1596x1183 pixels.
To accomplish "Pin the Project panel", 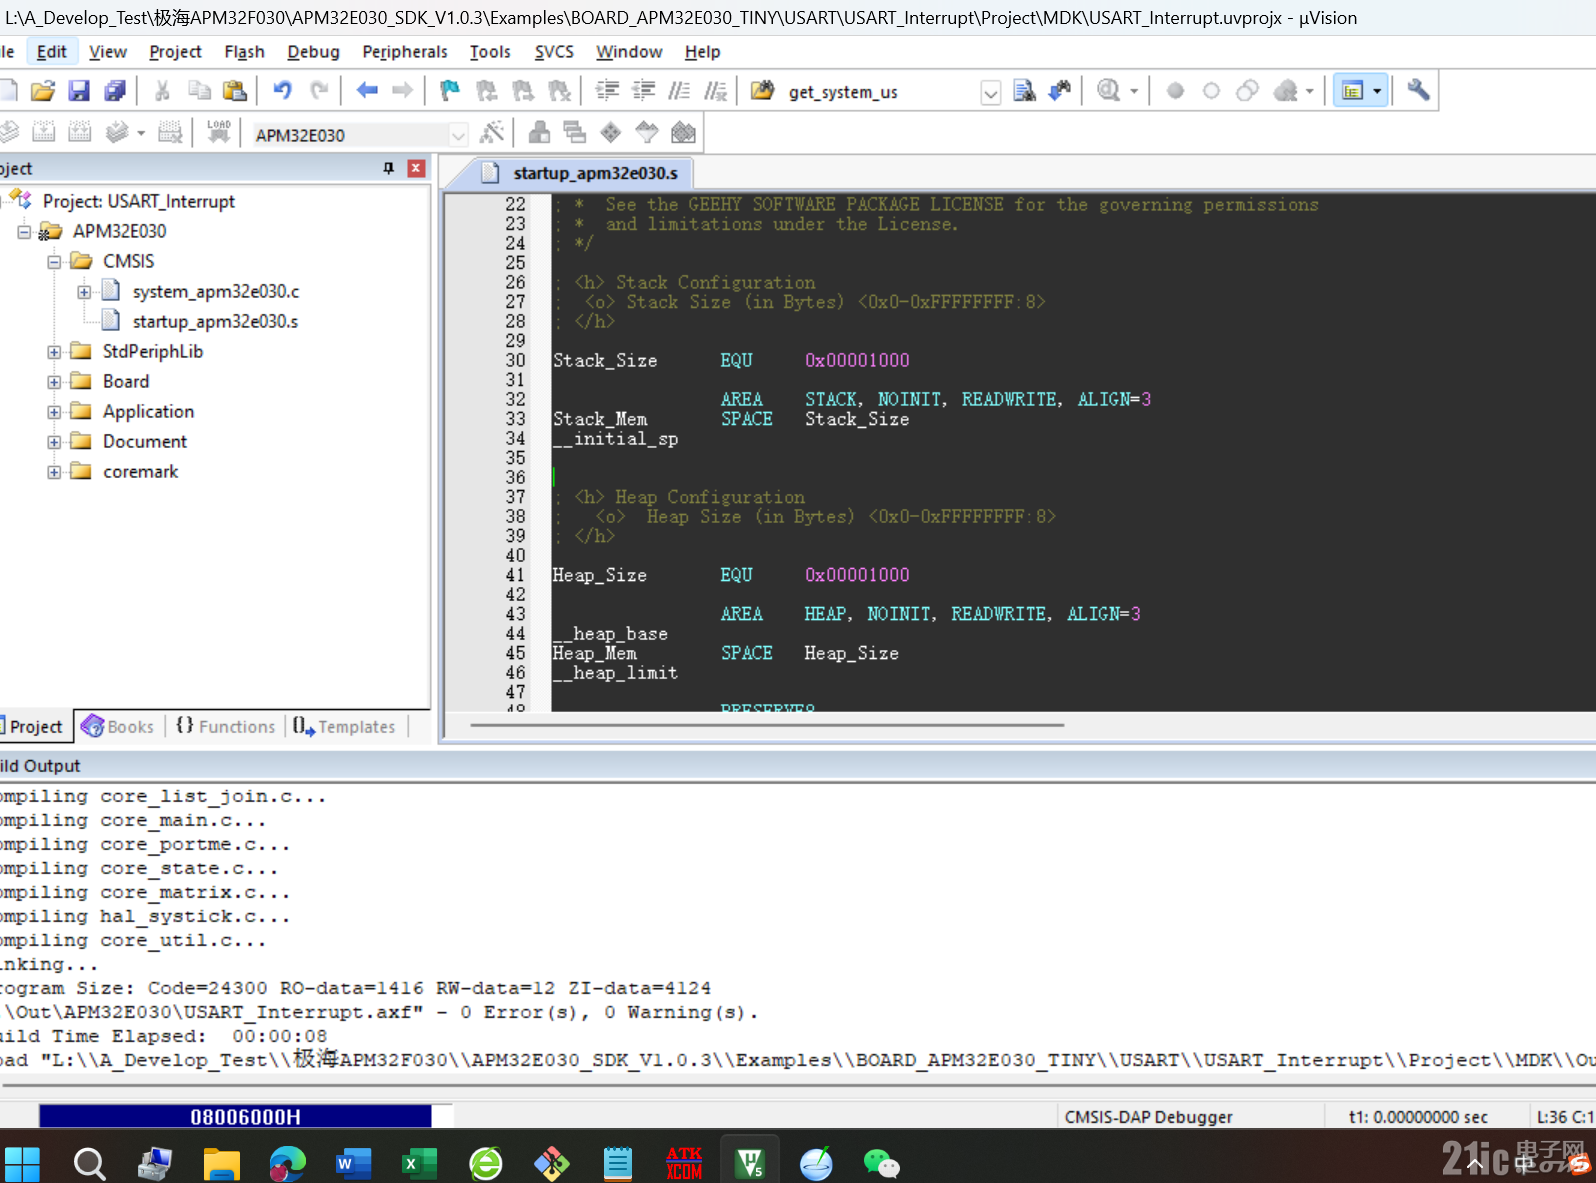I will [388, 168].
